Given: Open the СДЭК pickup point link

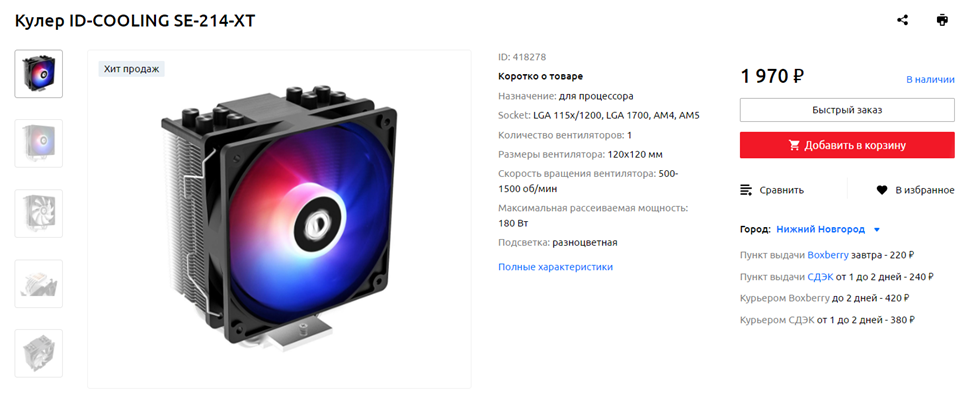Looking at the screenshot, I should 821,277.
